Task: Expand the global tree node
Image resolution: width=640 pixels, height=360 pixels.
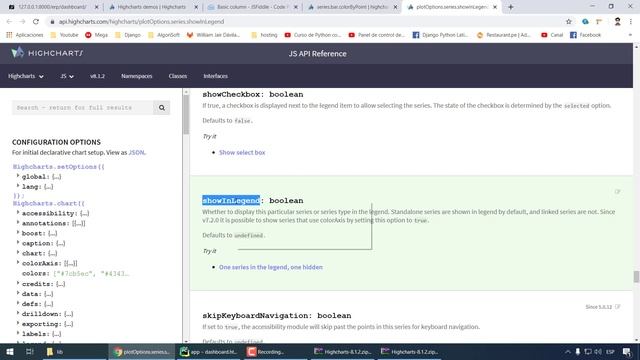Action: 18,176
